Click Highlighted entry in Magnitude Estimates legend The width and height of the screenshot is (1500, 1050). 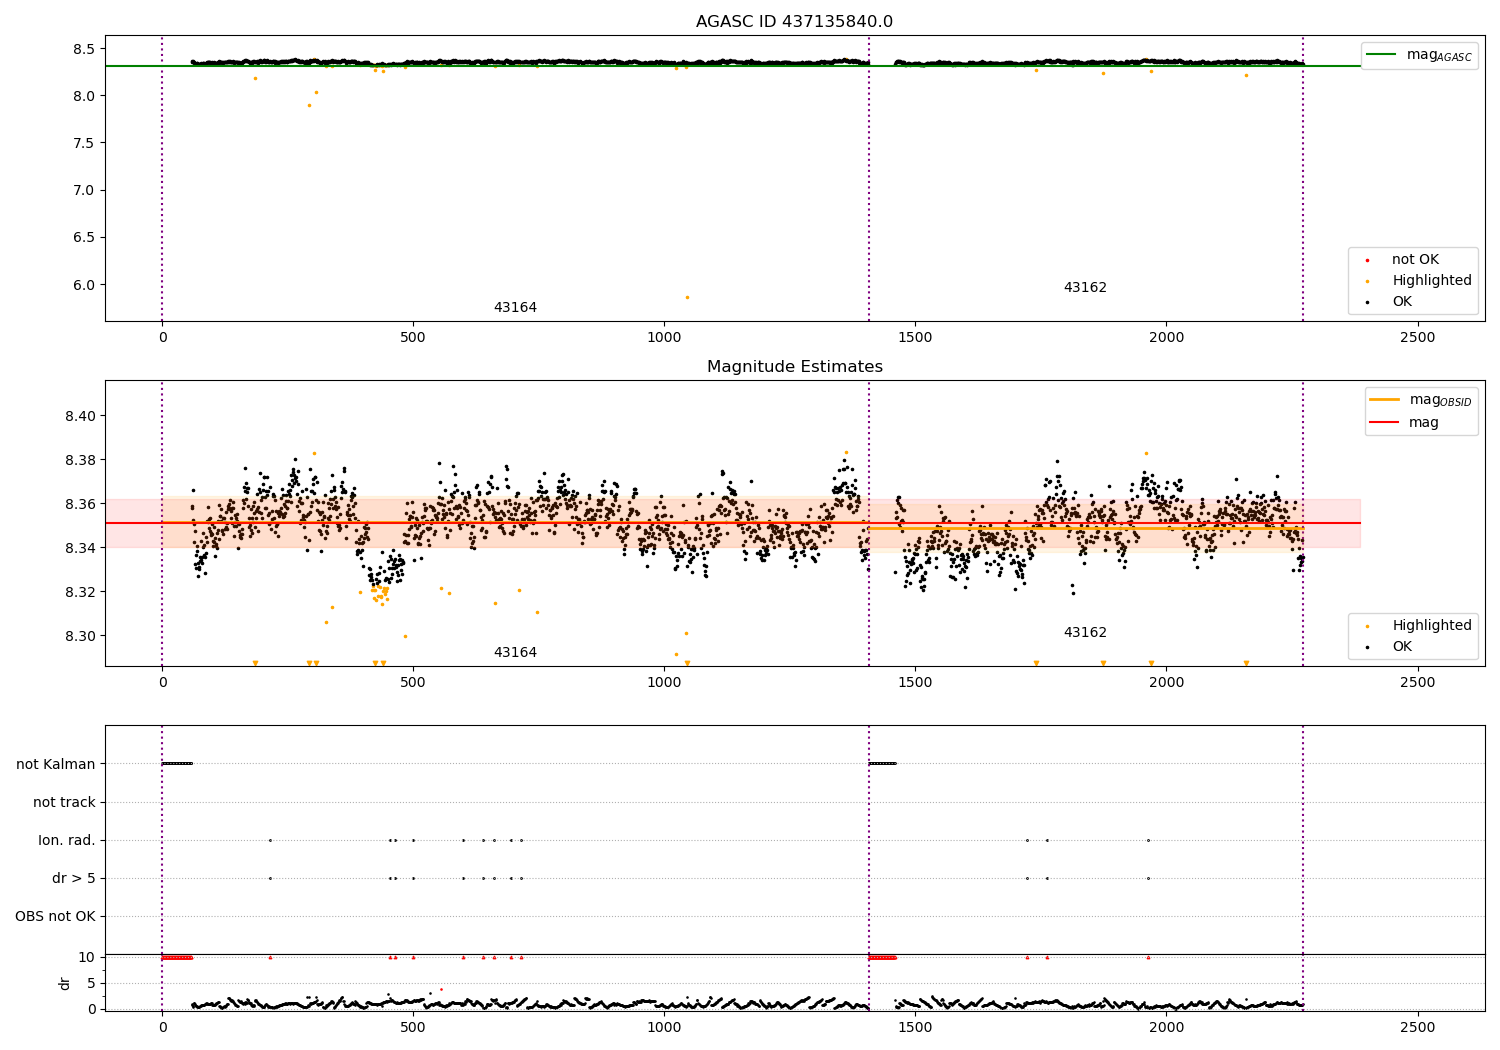click(x=1432, y=626)
